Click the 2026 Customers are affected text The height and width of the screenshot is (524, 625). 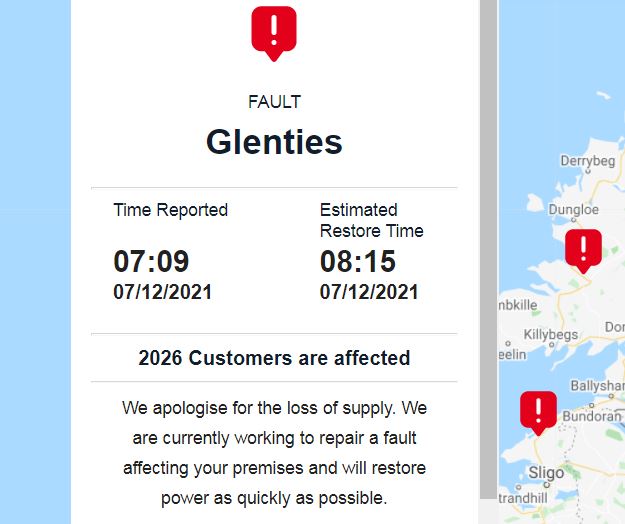click(274, 358)
